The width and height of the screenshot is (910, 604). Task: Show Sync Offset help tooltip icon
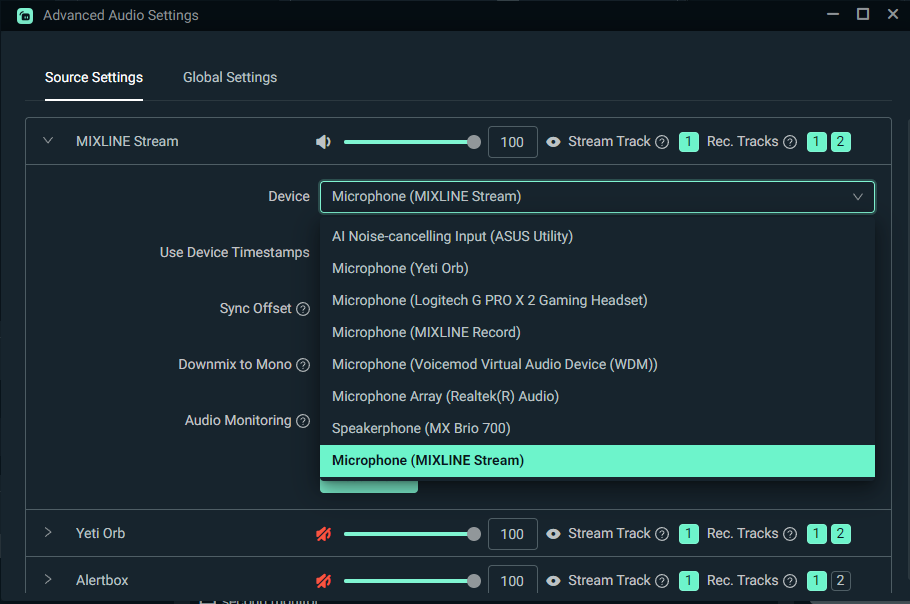[x=303, y=309]
